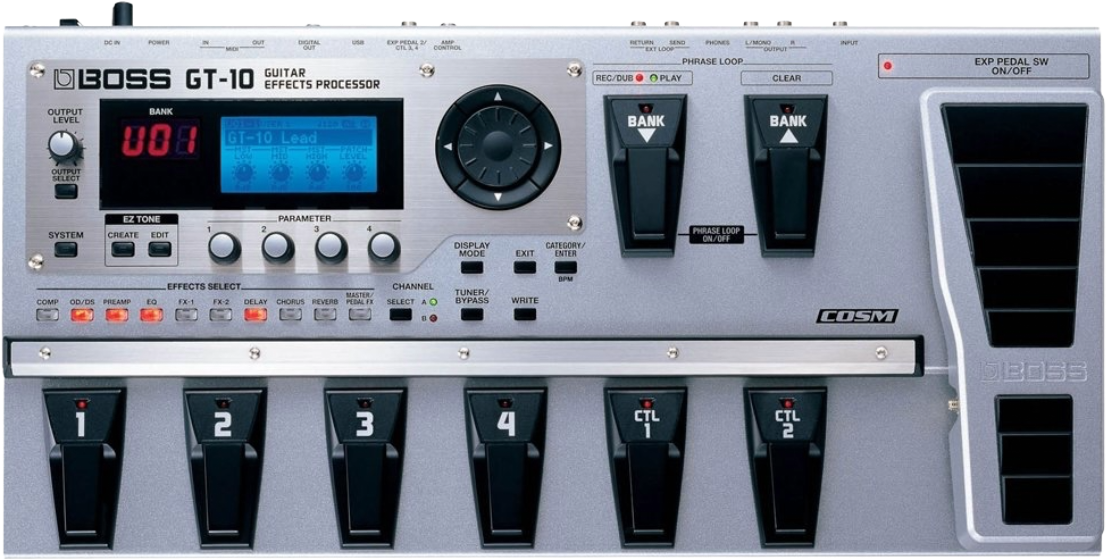Click the REC/DUB red LED
Image resolution: width=1106 pixels, height=560 pixels.
[640, 78]
